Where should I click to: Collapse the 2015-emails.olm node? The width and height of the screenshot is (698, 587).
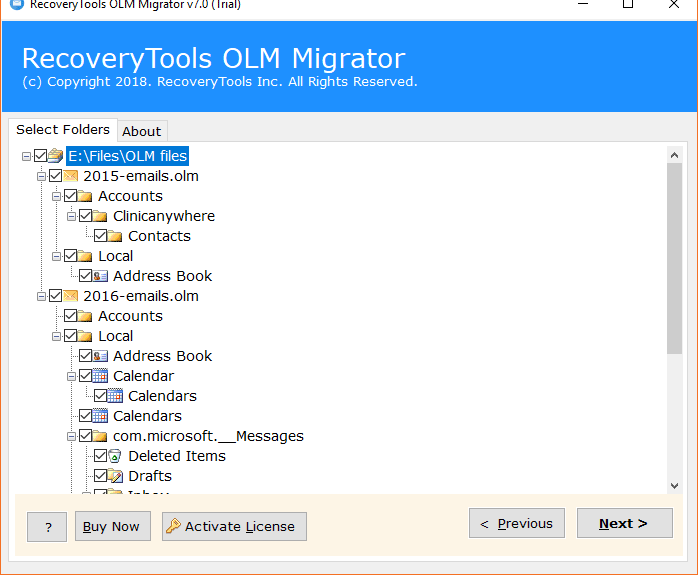(x=41, y=176)
